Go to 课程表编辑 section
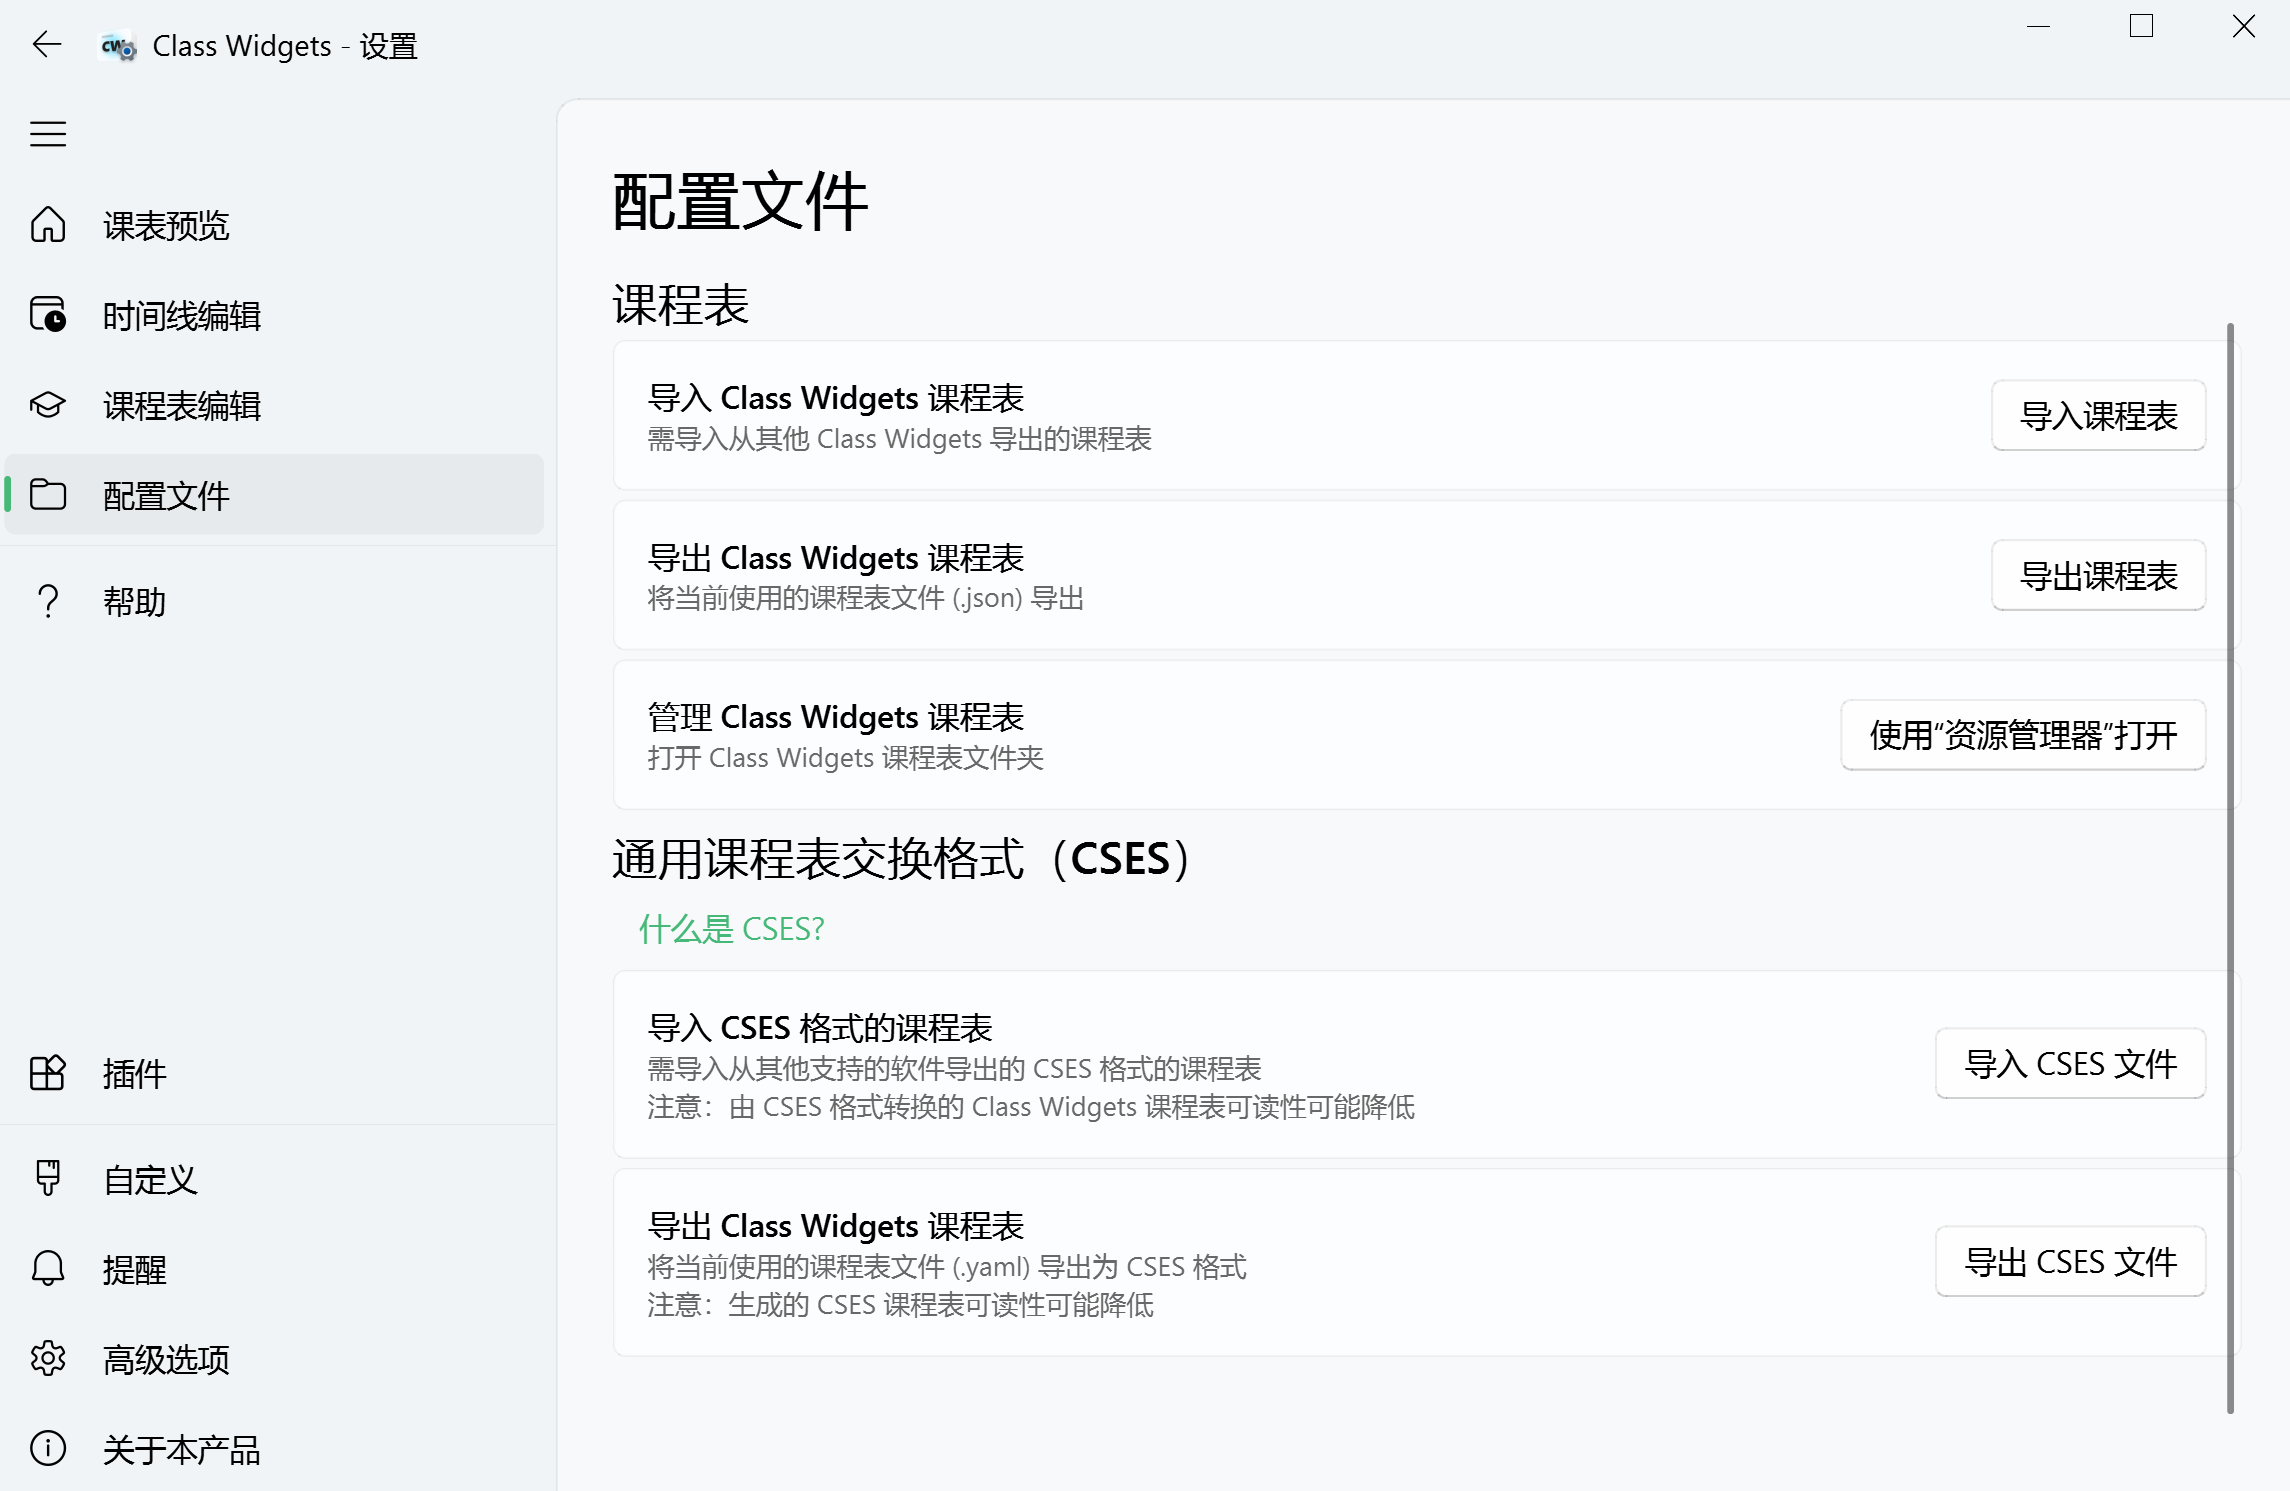 tap(274, 405)
